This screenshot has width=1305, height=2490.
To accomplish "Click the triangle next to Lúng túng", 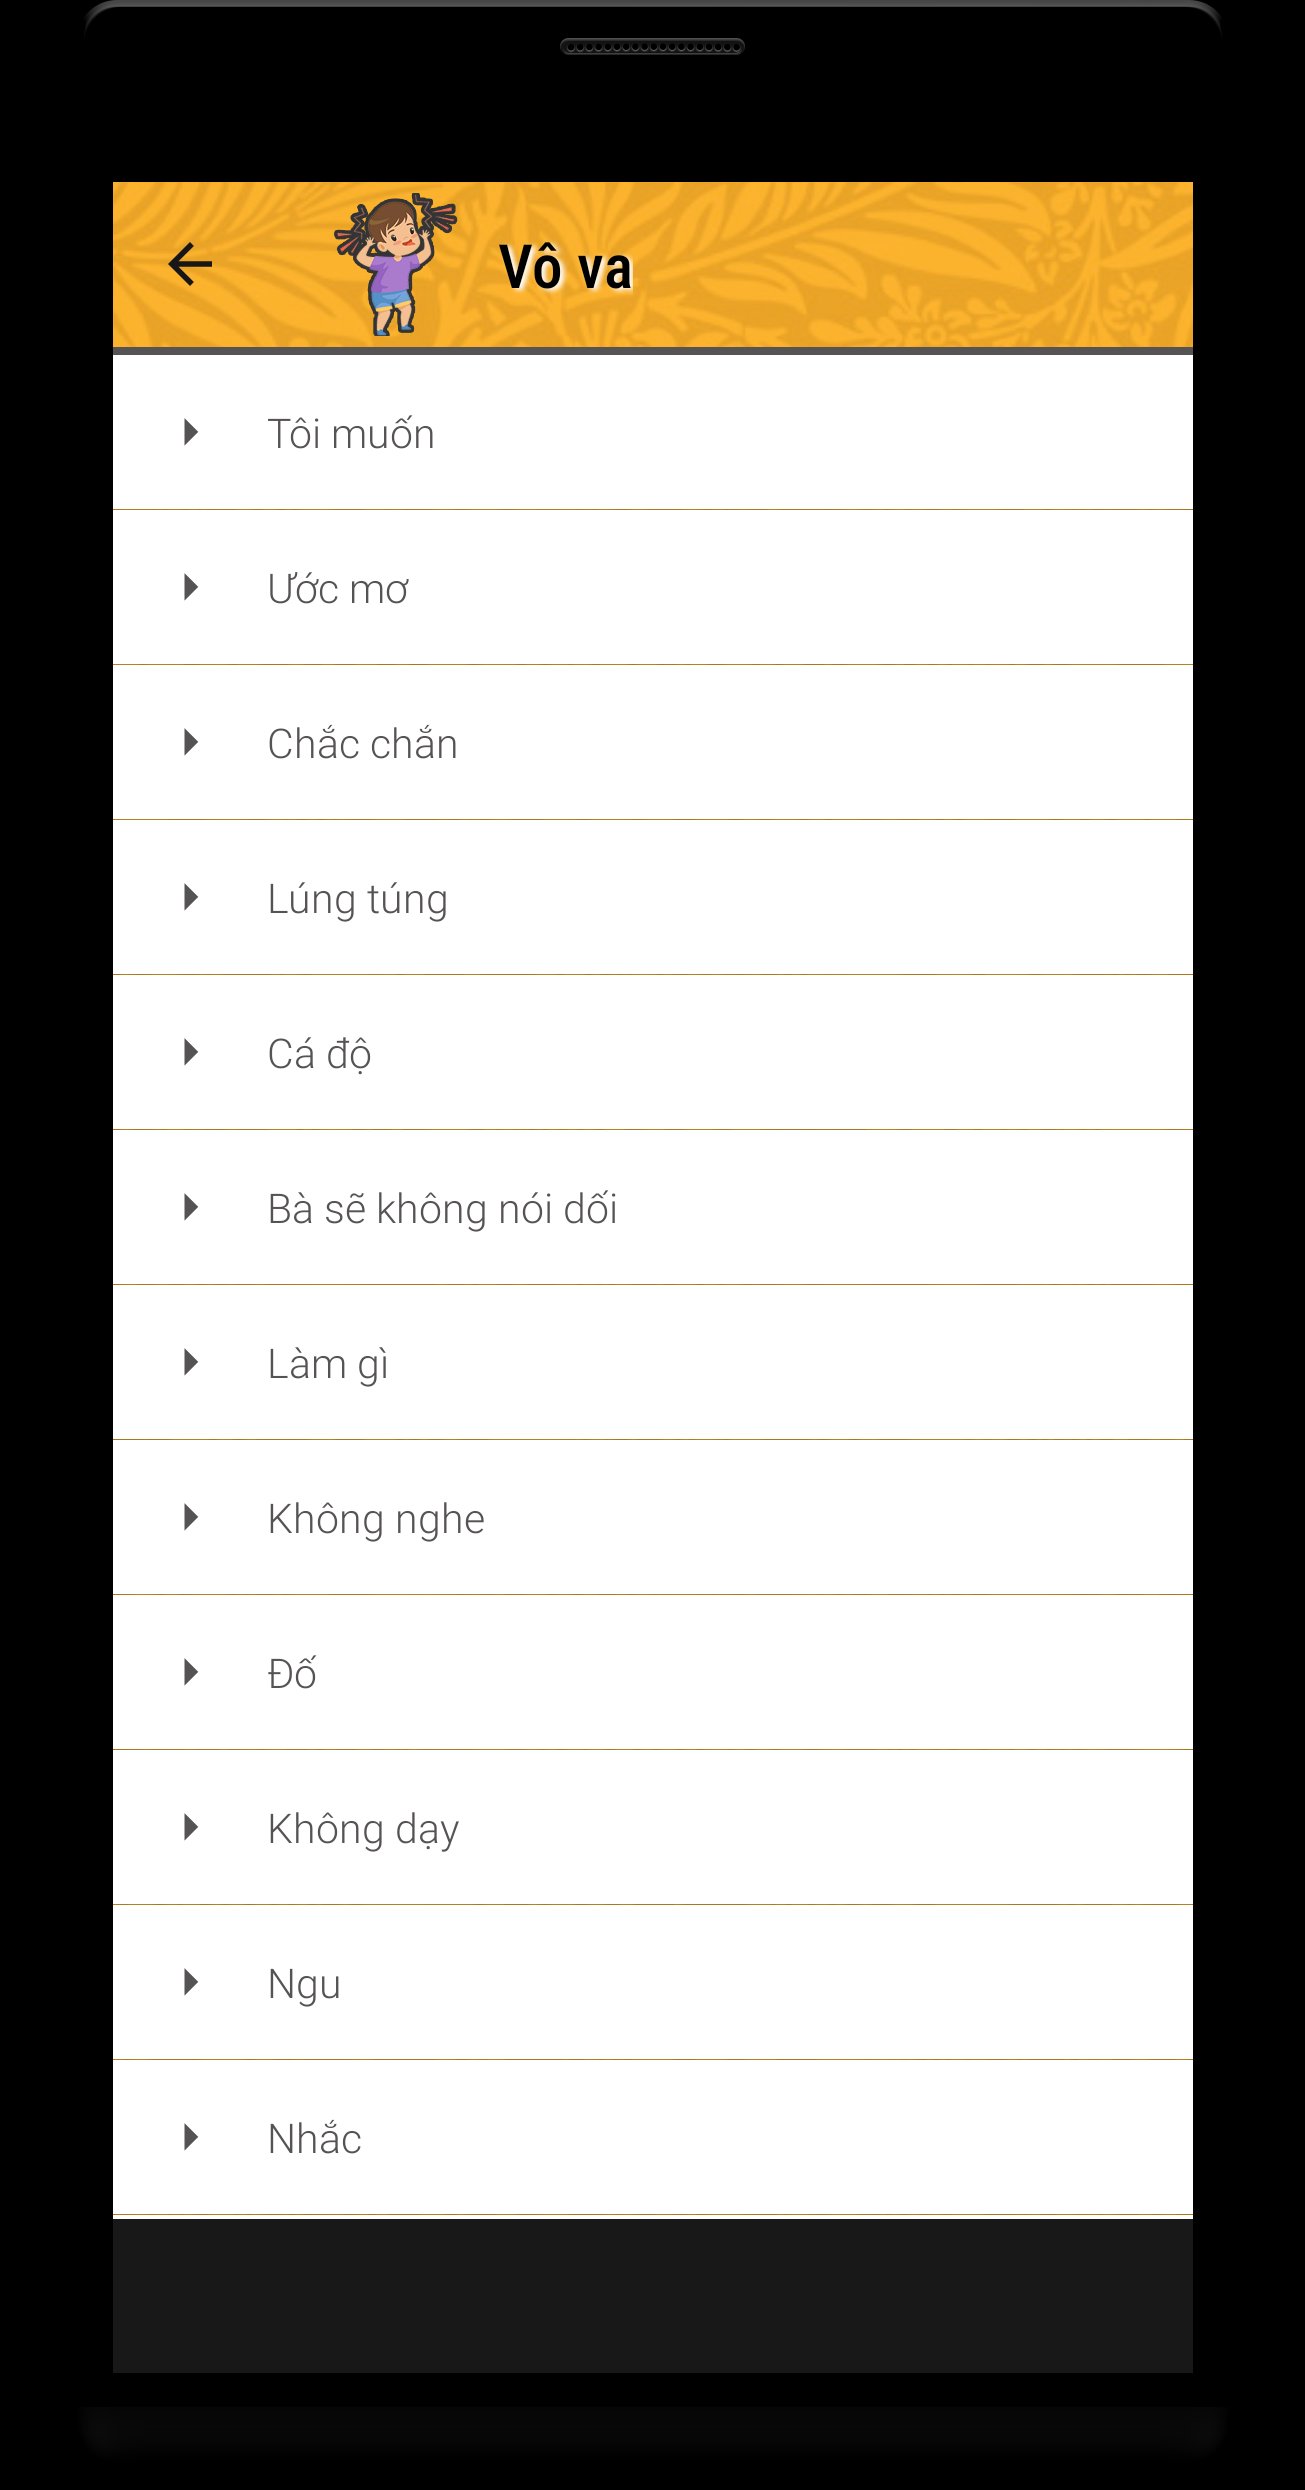I will (191, 898).
